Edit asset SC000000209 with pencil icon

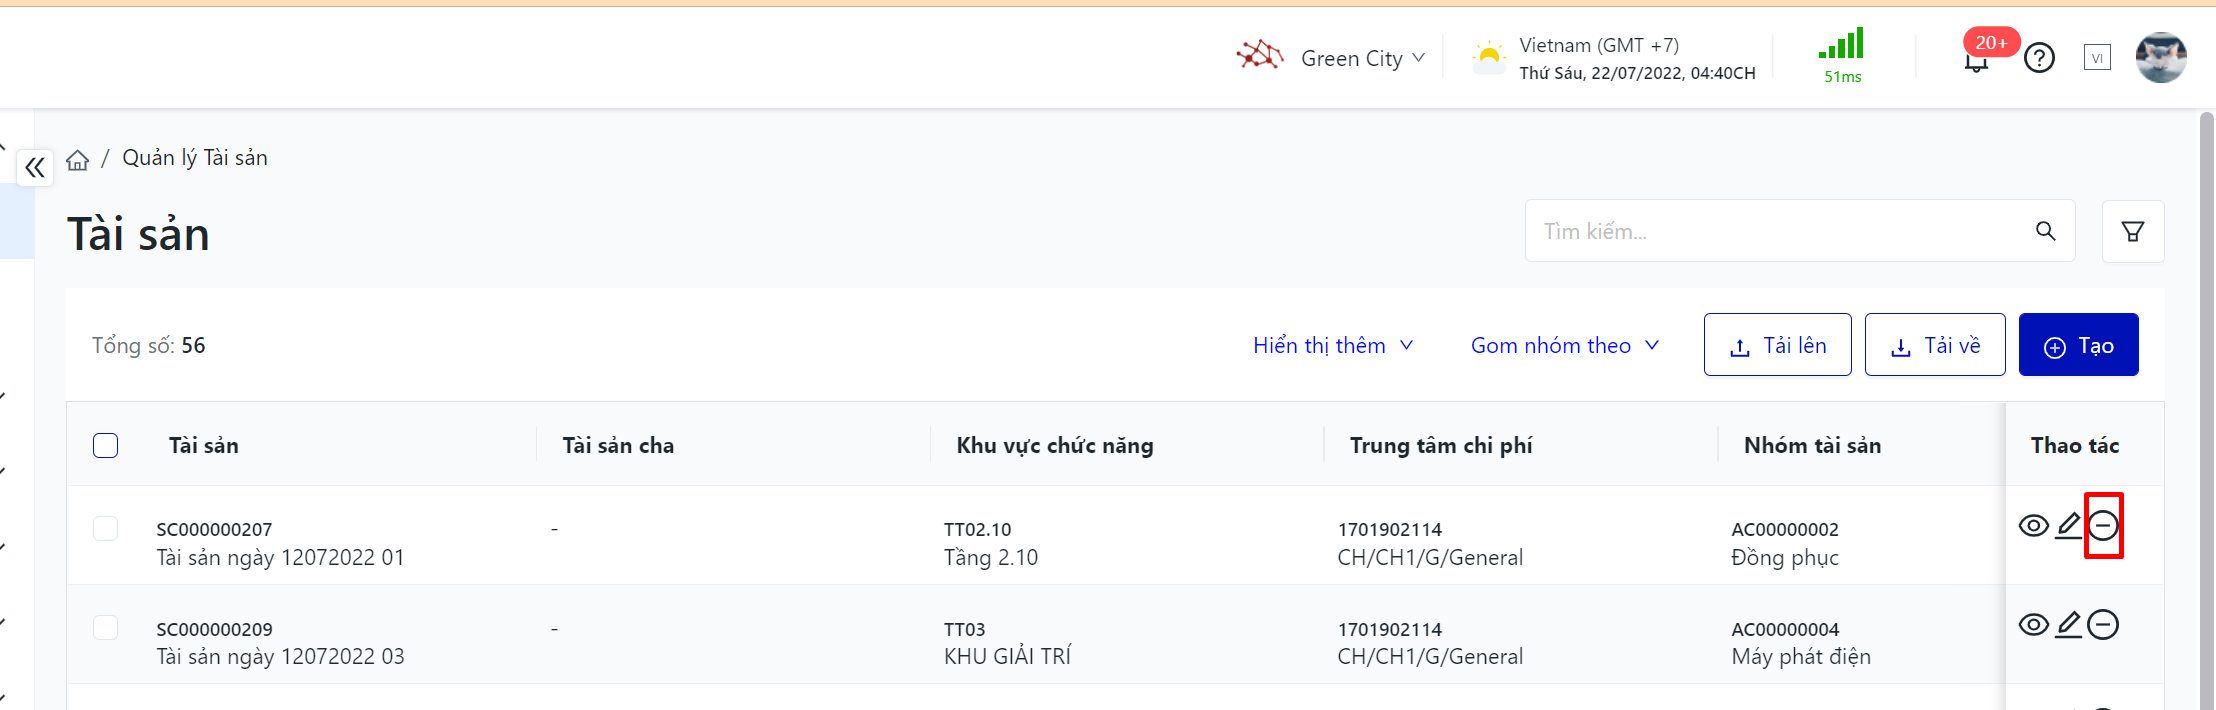(2069, 625)
